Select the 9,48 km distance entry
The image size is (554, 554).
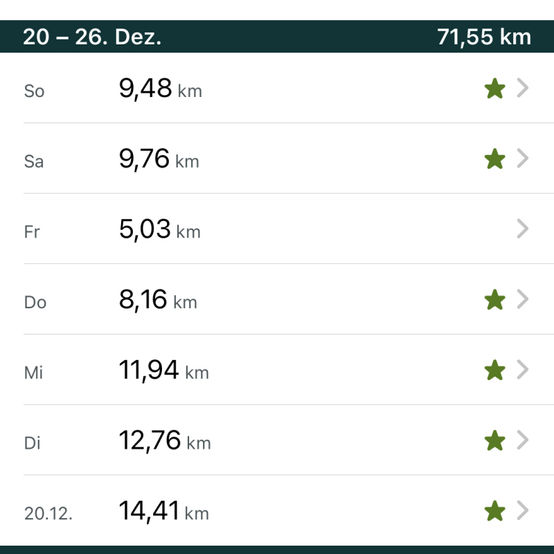[160, 88]
